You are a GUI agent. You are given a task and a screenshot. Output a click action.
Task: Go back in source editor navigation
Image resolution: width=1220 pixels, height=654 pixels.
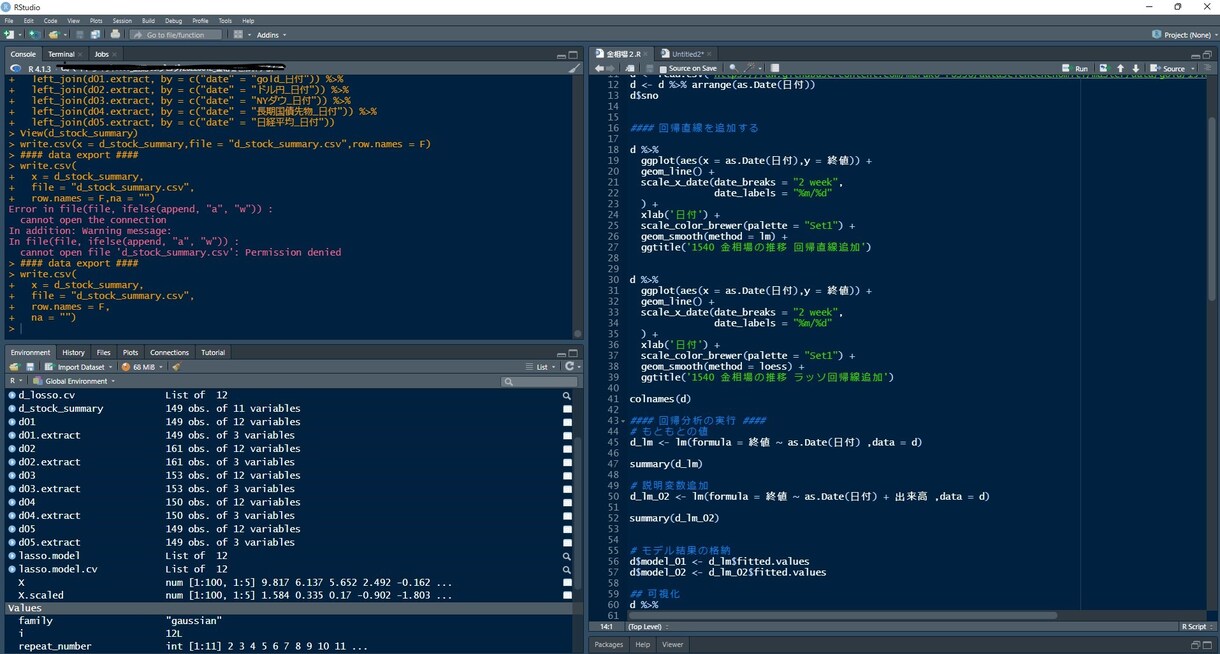(x=599, y=68)
